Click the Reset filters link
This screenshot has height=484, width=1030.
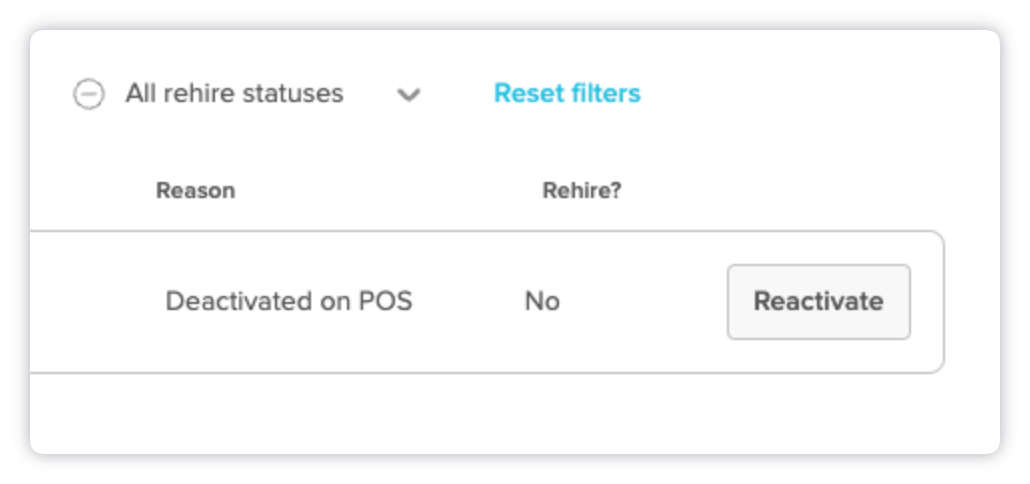click(567, 93)
